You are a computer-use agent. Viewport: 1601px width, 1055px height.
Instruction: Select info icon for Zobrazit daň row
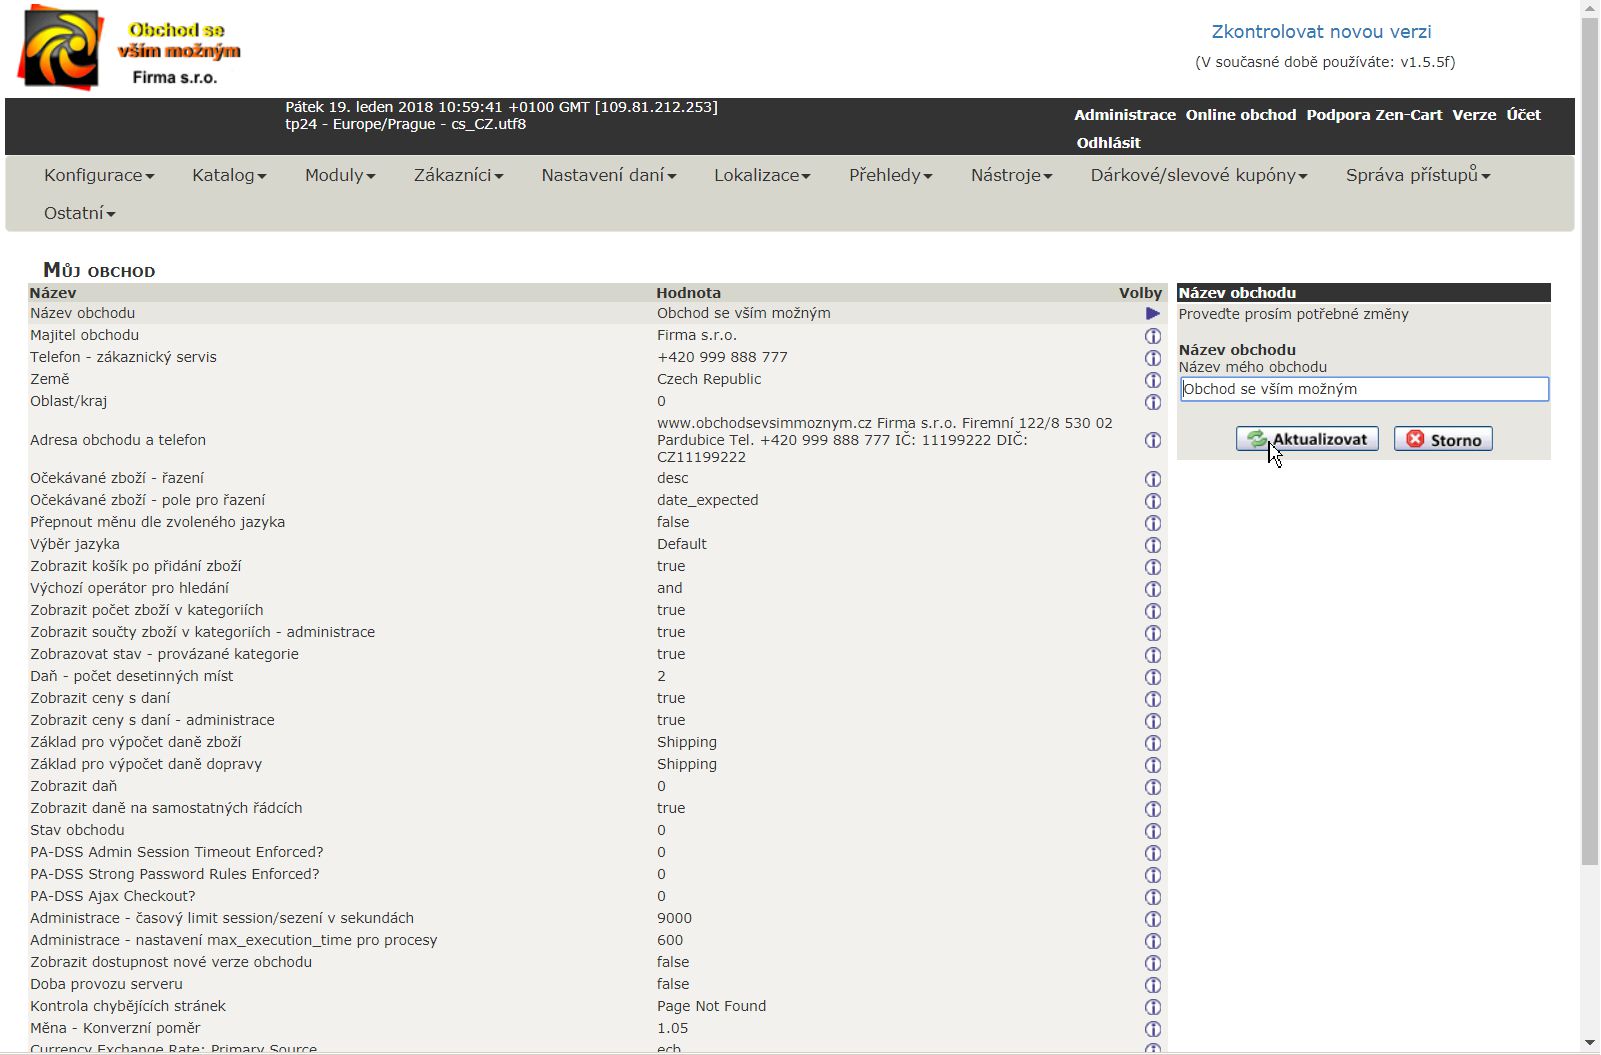pos(1152,787)
